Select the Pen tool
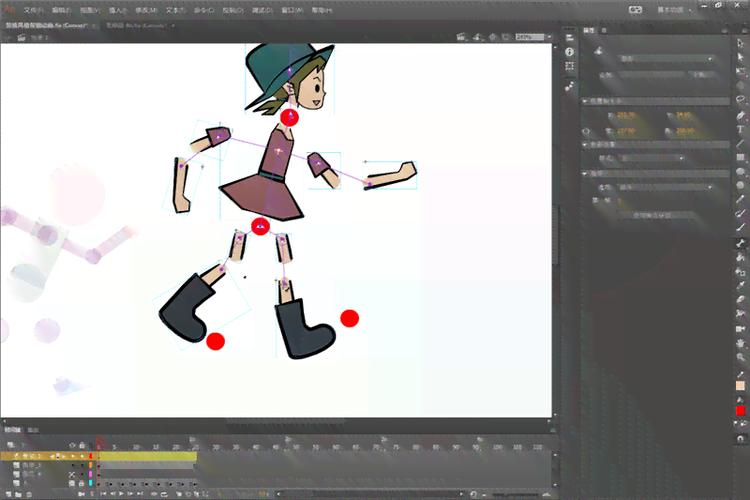The image size is (750, 500). click(740, 115)
